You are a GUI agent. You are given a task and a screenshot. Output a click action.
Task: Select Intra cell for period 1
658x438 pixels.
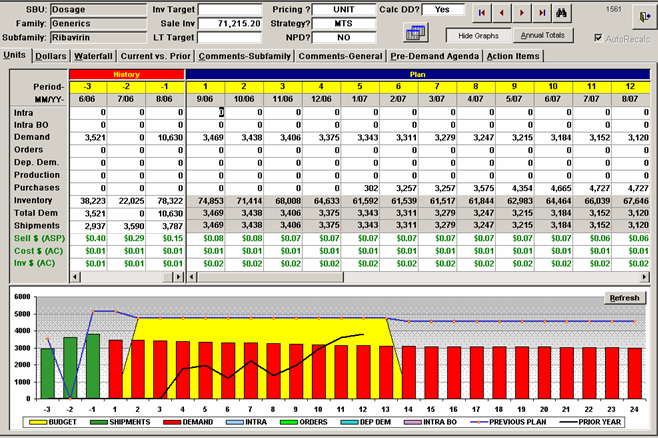(x=205, y=112)
